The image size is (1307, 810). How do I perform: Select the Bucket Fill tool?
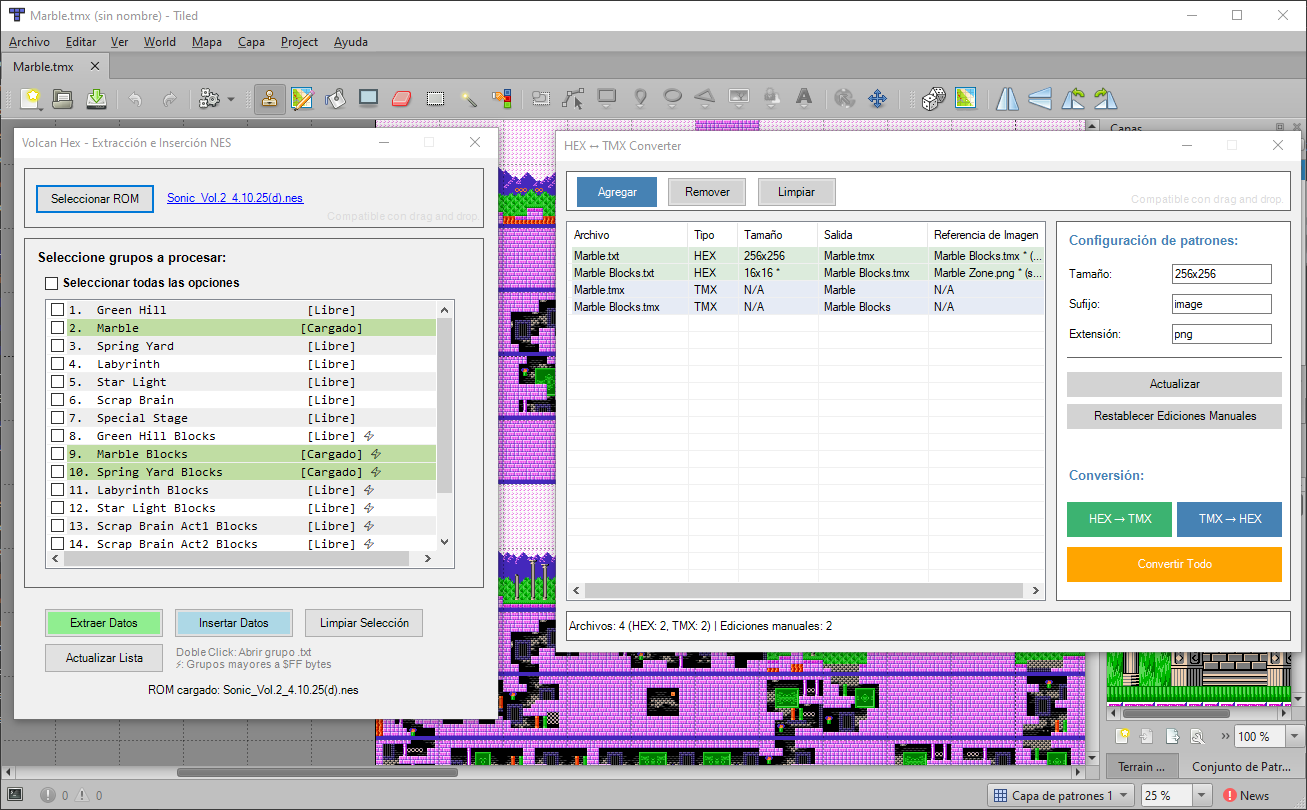click(335, 98)
